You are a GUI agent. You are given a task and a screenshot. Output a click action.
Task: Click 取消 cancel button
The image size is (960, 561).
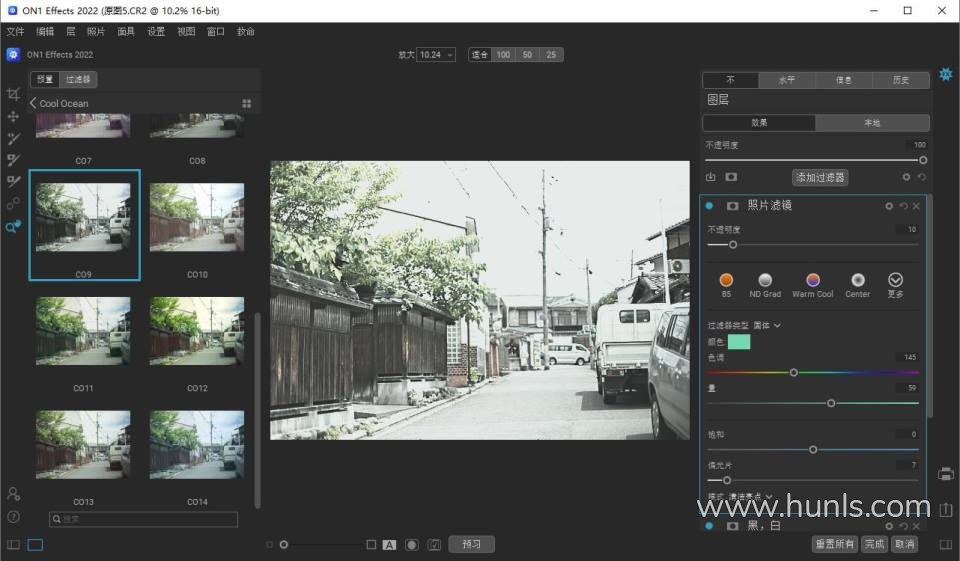[905, 544]
